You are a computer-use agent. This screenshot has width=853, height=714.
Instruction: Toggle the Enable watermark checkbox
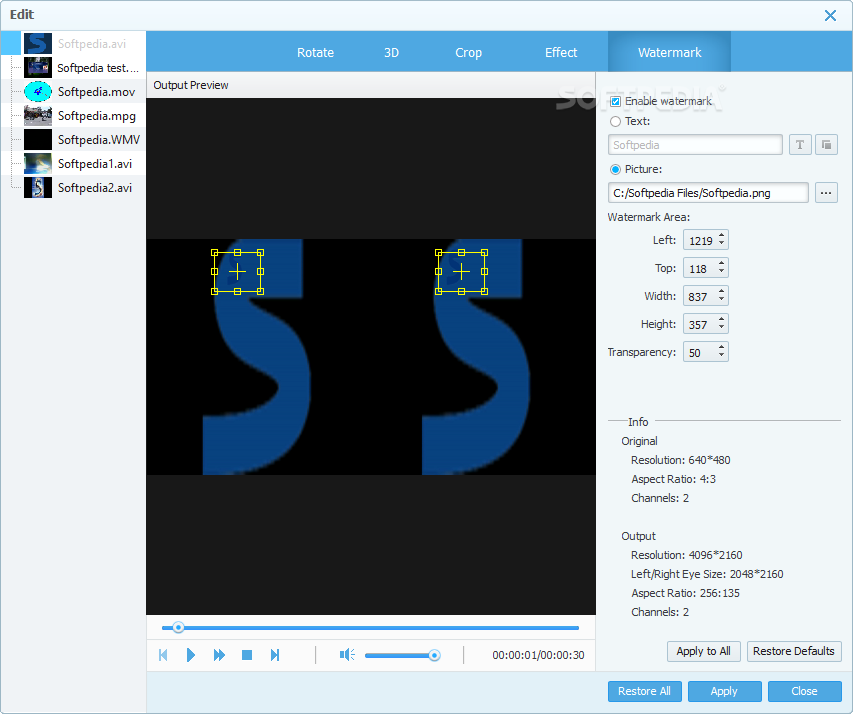click(x=615, y=101)
